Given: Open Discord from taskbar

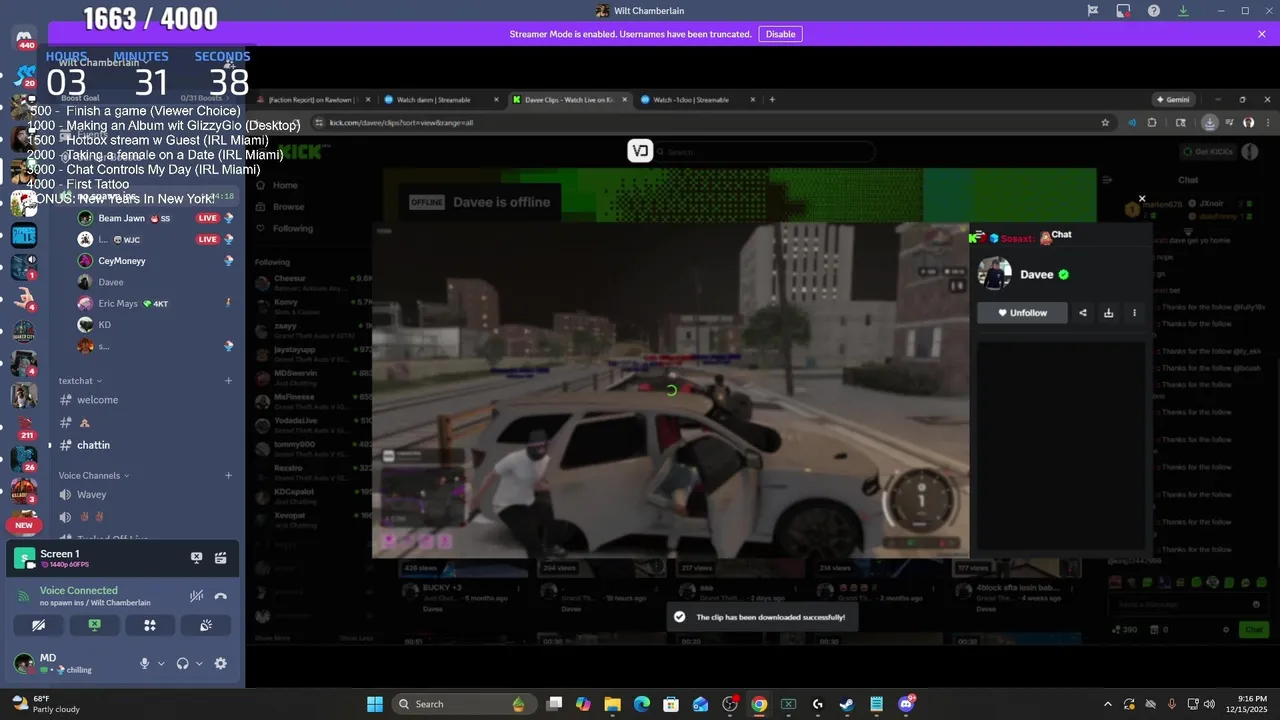Looking at the screenshot, I should tap(906, 704).
